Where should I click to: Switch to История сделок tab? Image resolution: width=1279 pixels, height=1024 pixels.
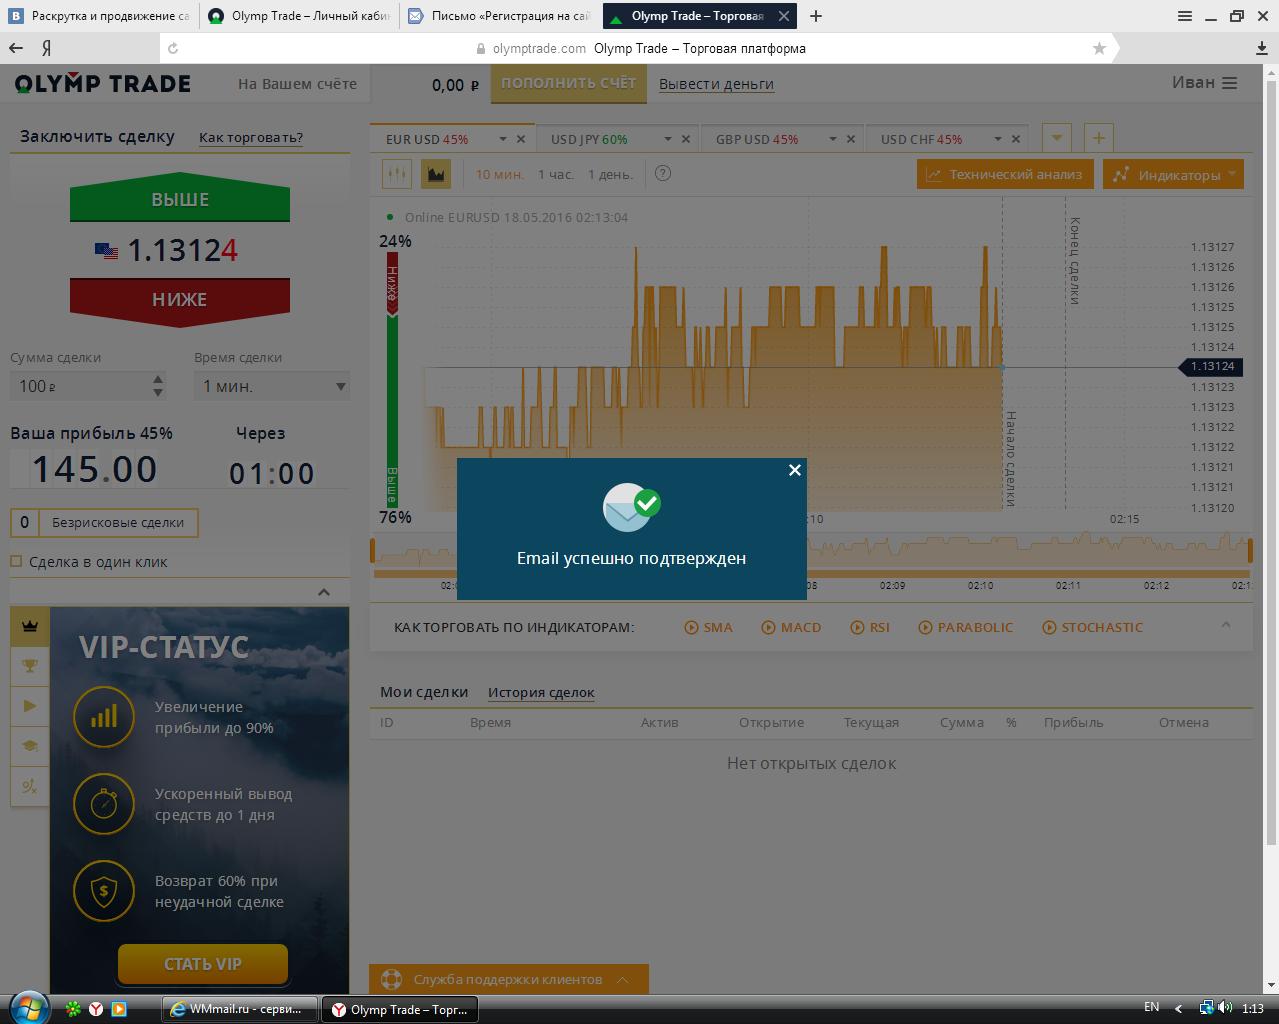[541, 692]
